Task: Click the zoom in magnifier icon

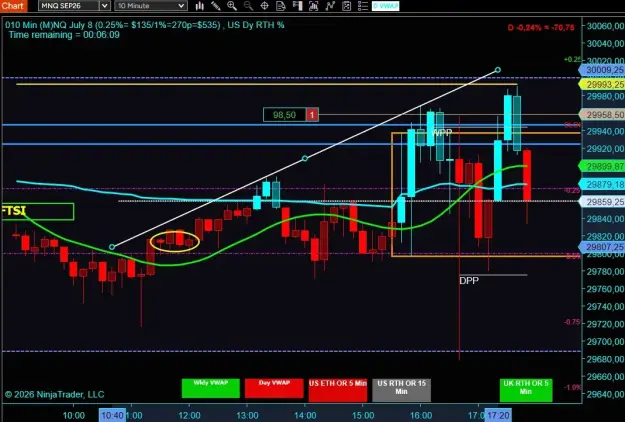Action: 232,6
